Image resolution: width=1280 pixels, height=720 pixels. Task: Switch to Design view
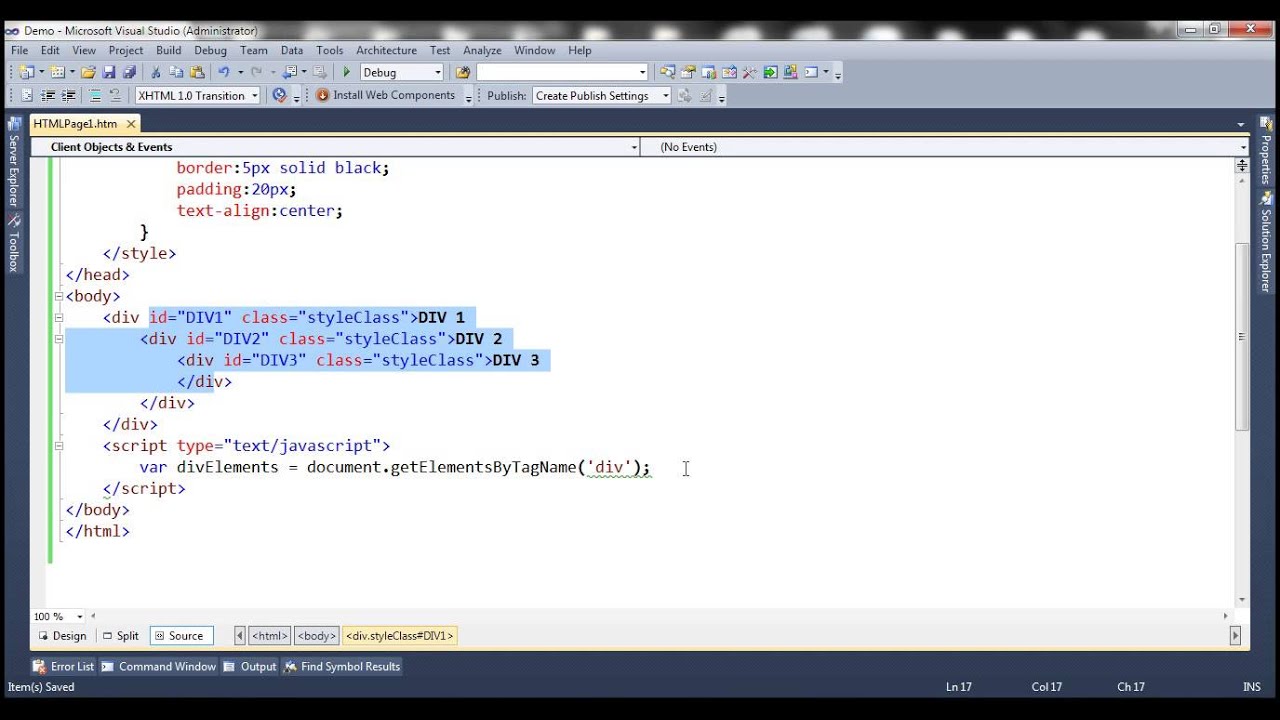pyautogui.click(x=62, y=636)
